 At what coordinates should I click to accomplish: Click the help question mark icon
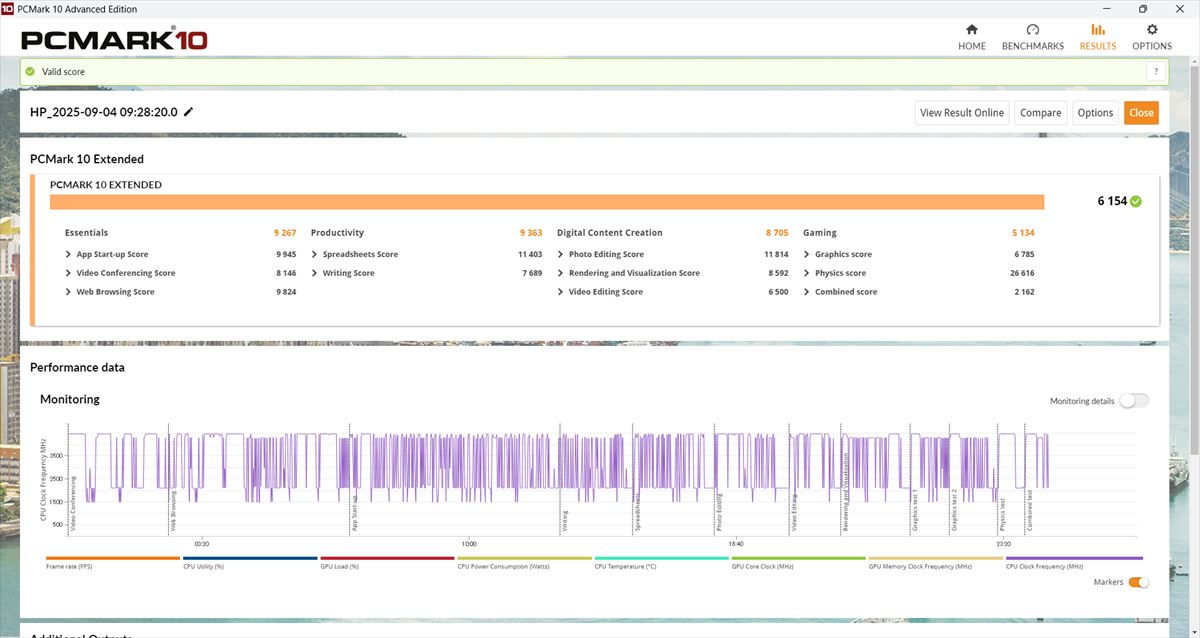[1156, 72]
